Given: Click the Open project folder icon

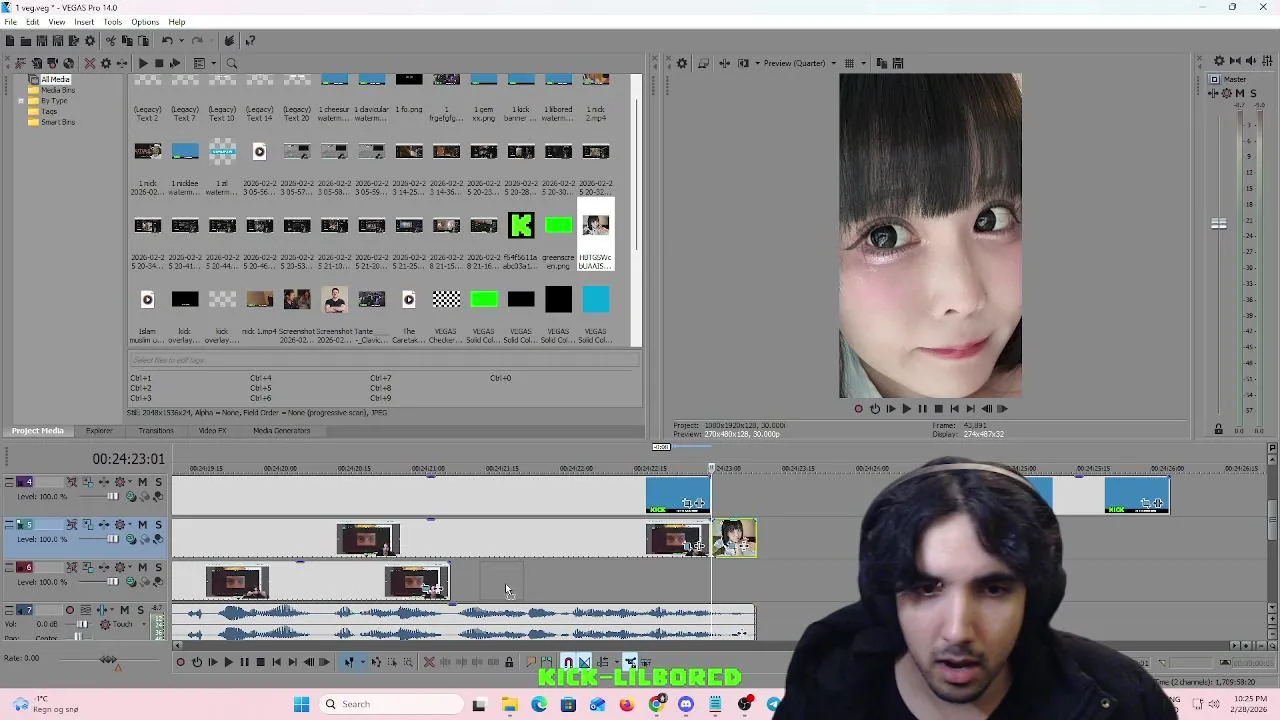Looking at the screenshot, I should (x=26, y=41).
